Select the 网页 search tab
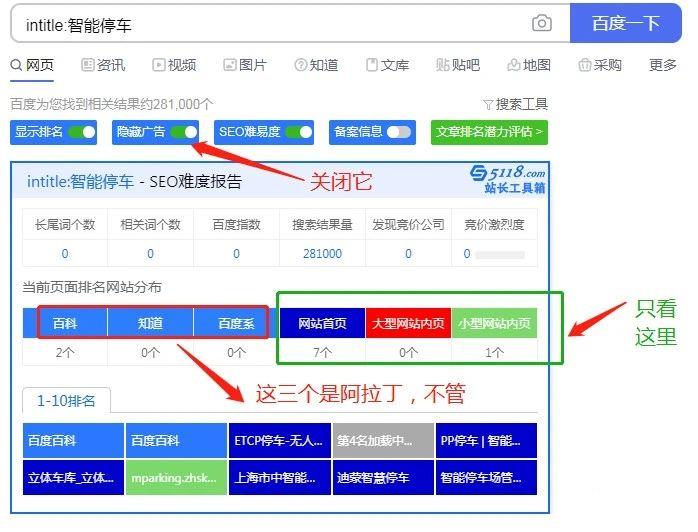698x532 pixels. point(32,65)
